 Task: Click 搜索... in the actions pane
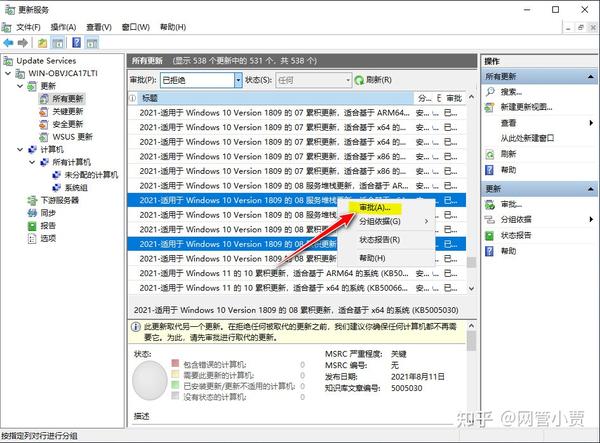511,92
